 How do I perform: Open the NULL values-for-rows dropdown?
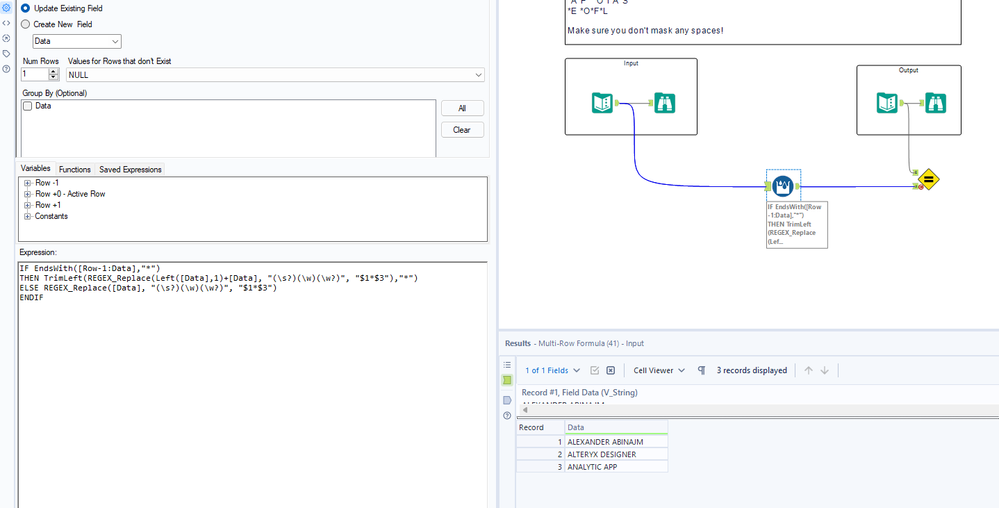point(275,75)
